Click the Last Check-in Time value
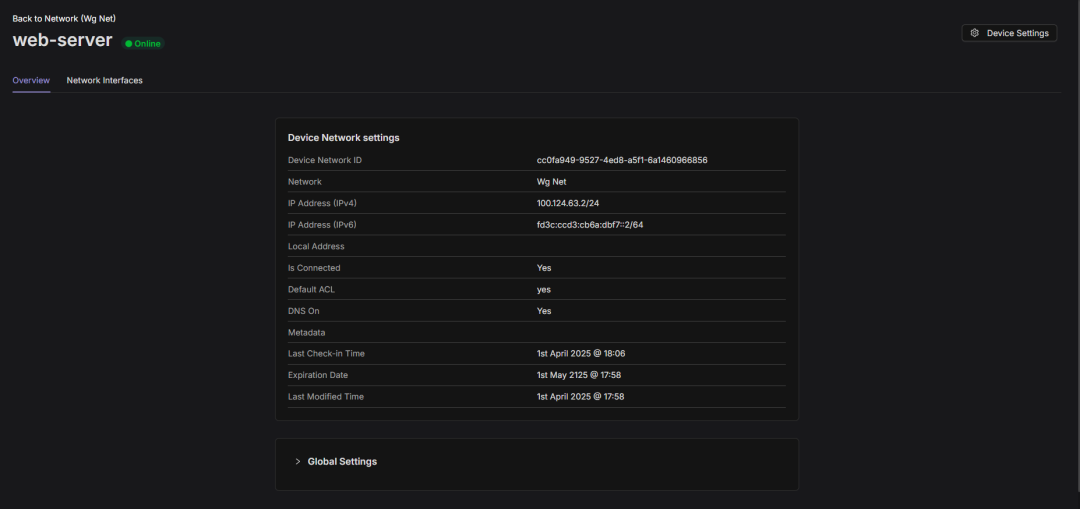Viewport: 1080px width, 509px height. [x=581, y=353]
